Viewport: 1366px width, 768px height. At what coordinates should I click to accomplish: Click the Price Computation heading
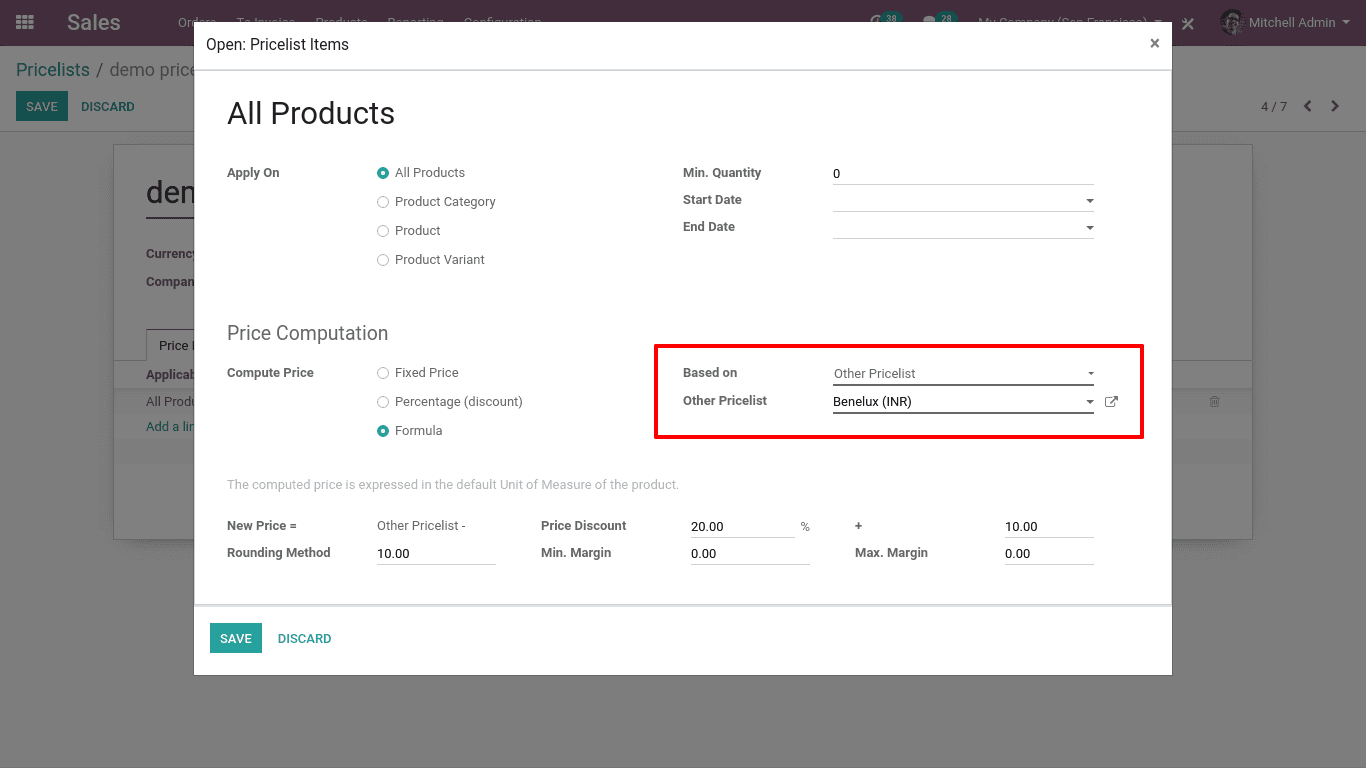tap(308, 333)
